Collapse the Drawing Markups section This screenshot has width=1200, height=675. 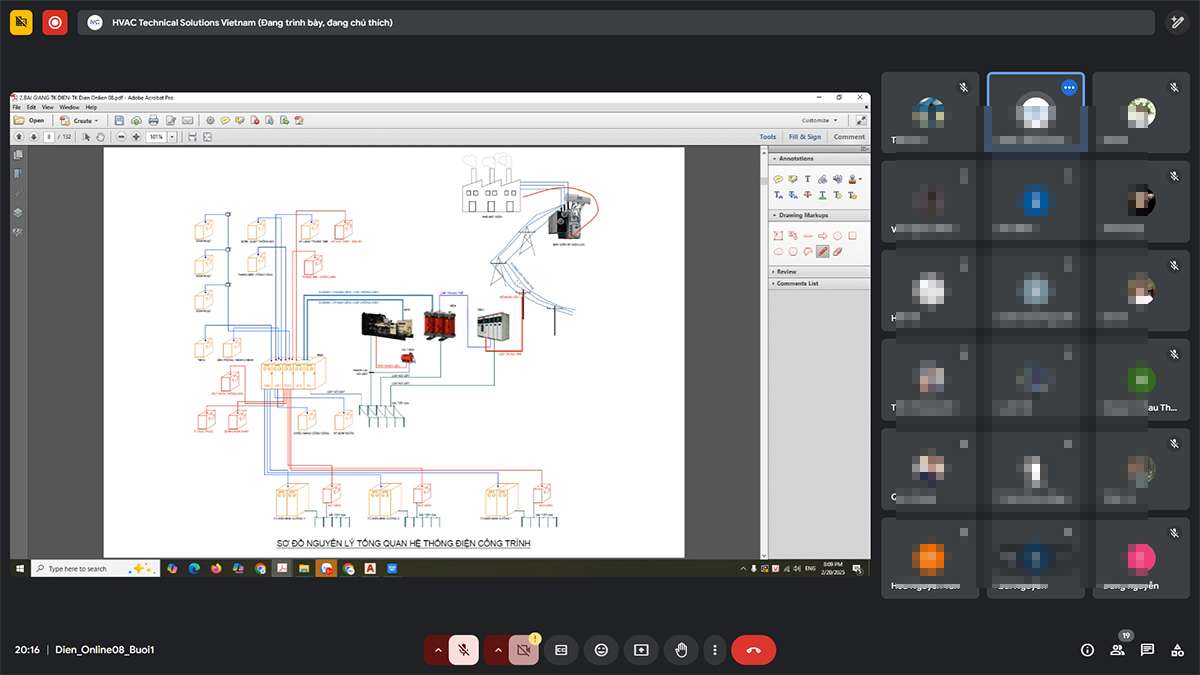click(x=819, y=215)
